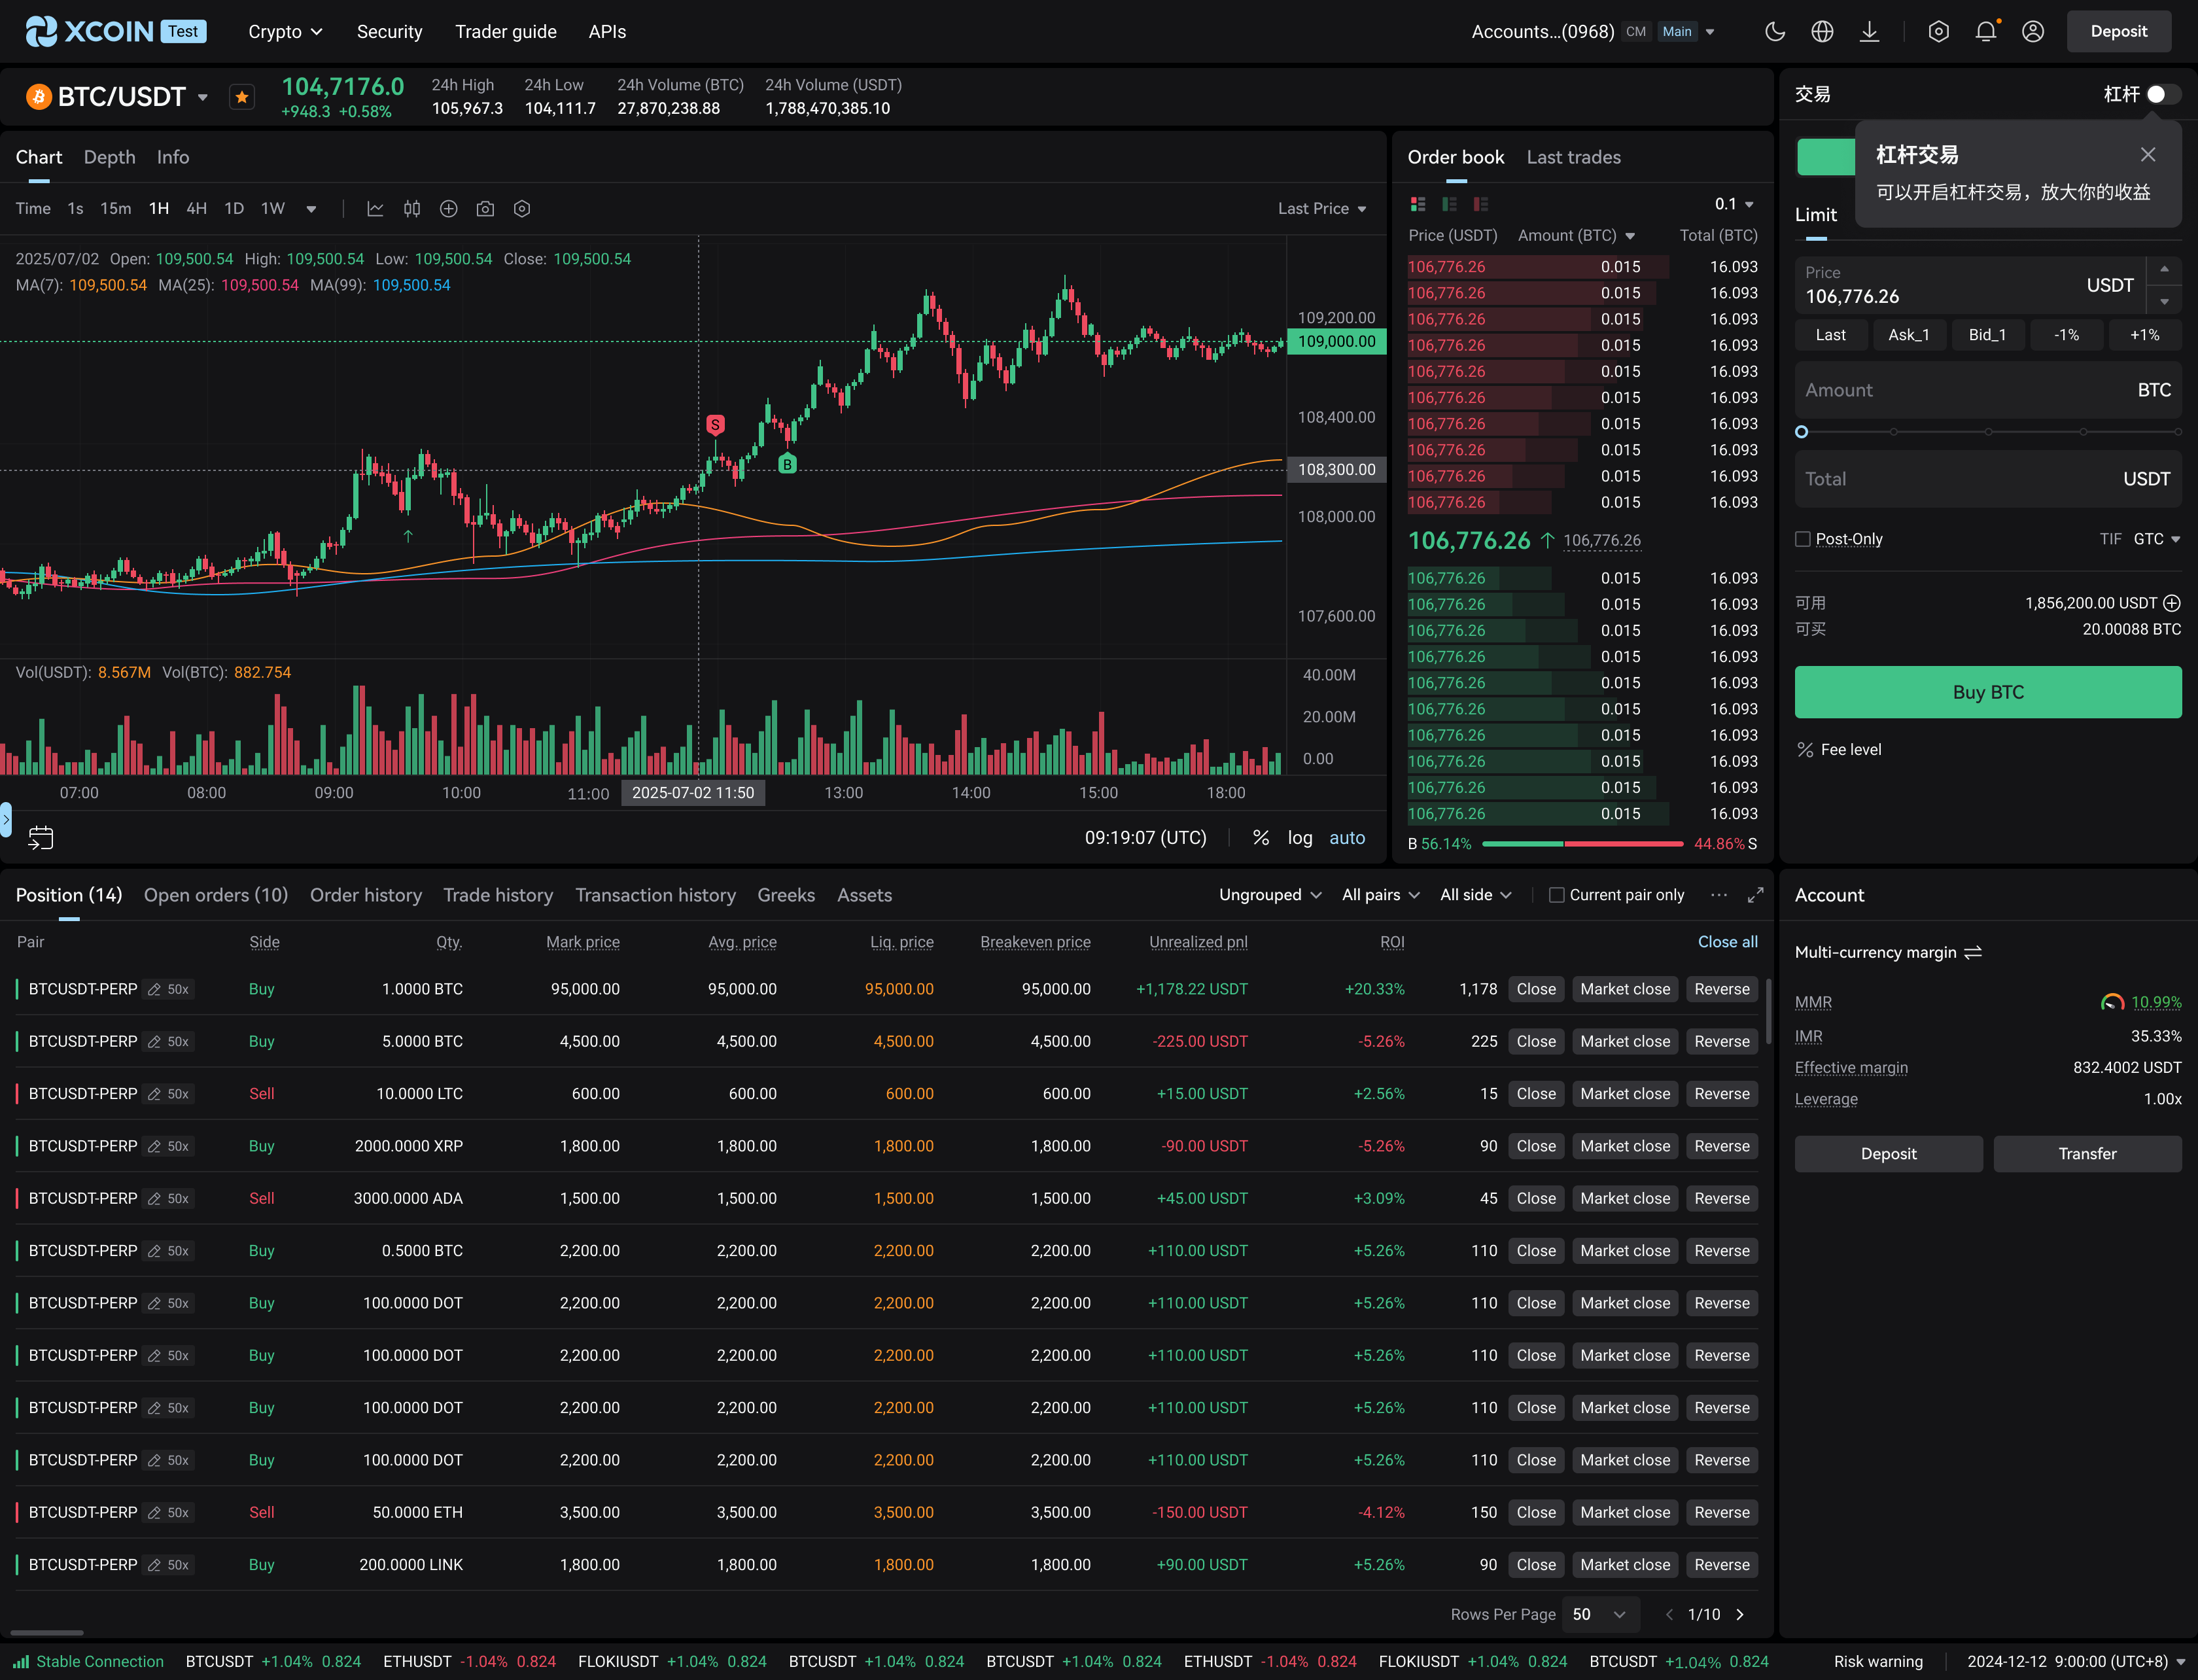
Task: Click the download icon in header
Action: pos(1869,31)
